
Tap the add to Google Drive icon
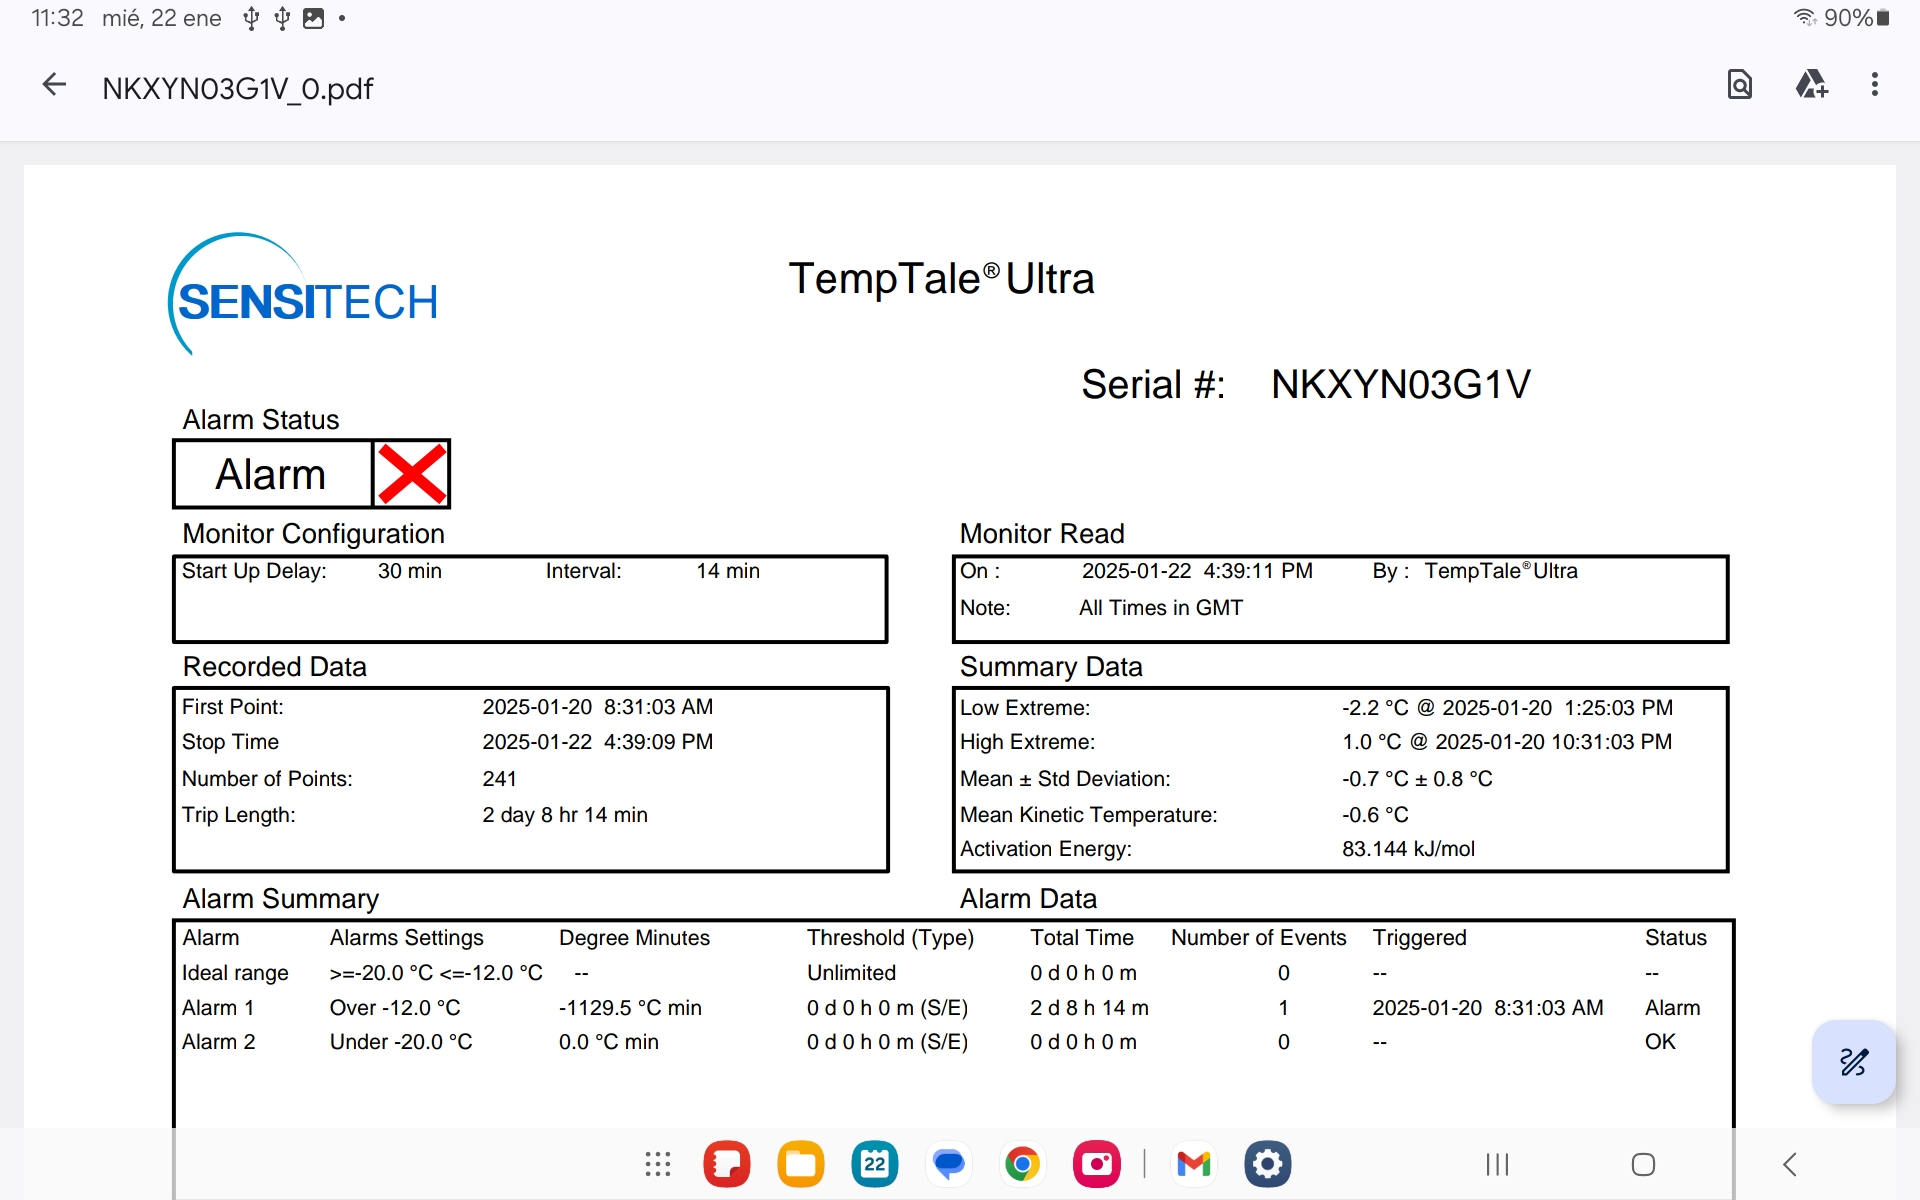1811,85
